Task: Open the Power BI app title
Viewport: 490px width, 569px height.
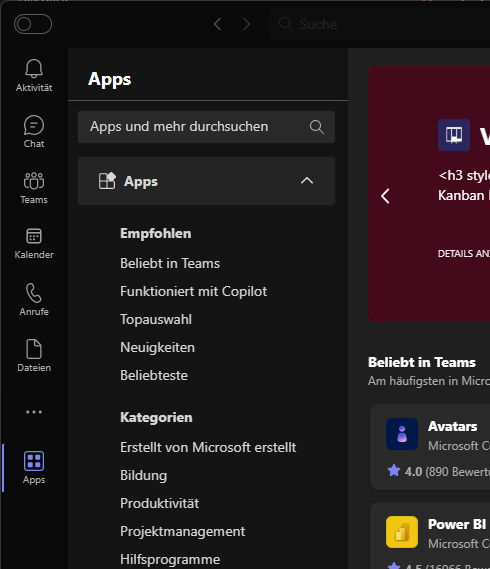Action: tap(457, 524)
